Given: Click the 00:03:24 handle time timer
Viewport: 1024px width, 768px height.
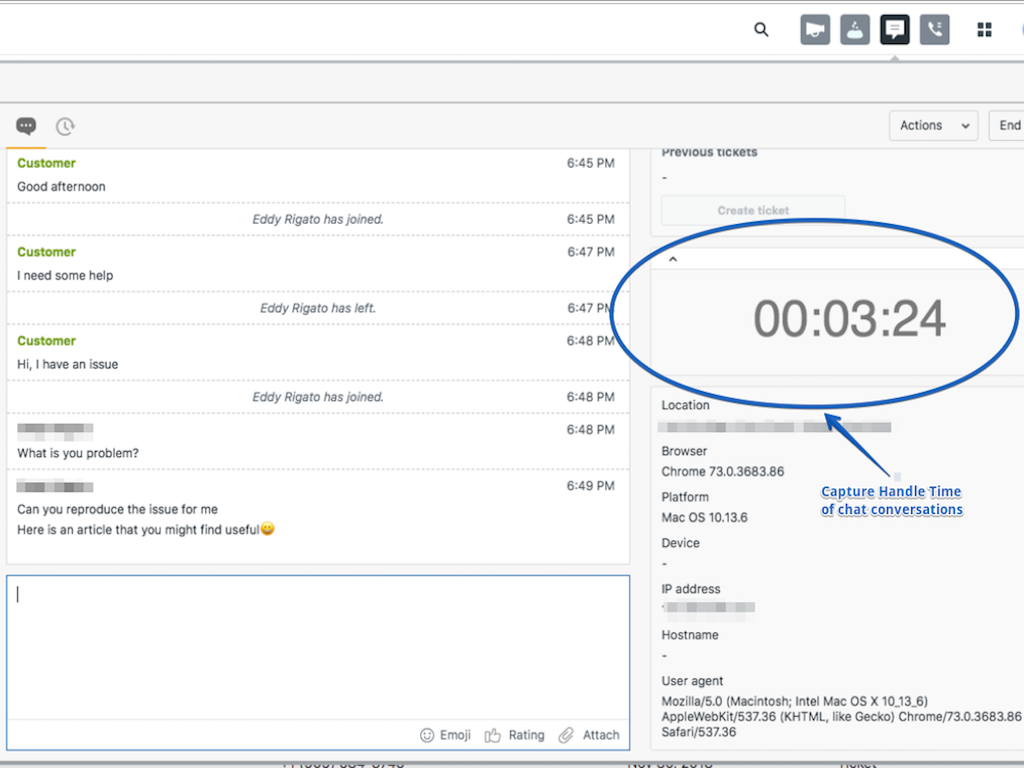Looking at the screenshot, I should coord(848,319).
